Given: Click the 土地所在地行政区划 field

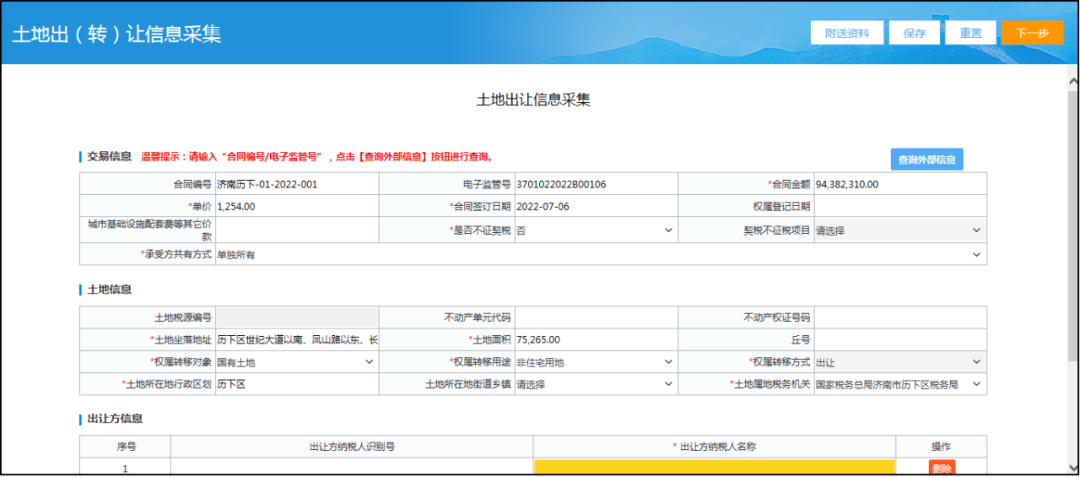Looking at the screenshot, I should (x=296, y=384).
